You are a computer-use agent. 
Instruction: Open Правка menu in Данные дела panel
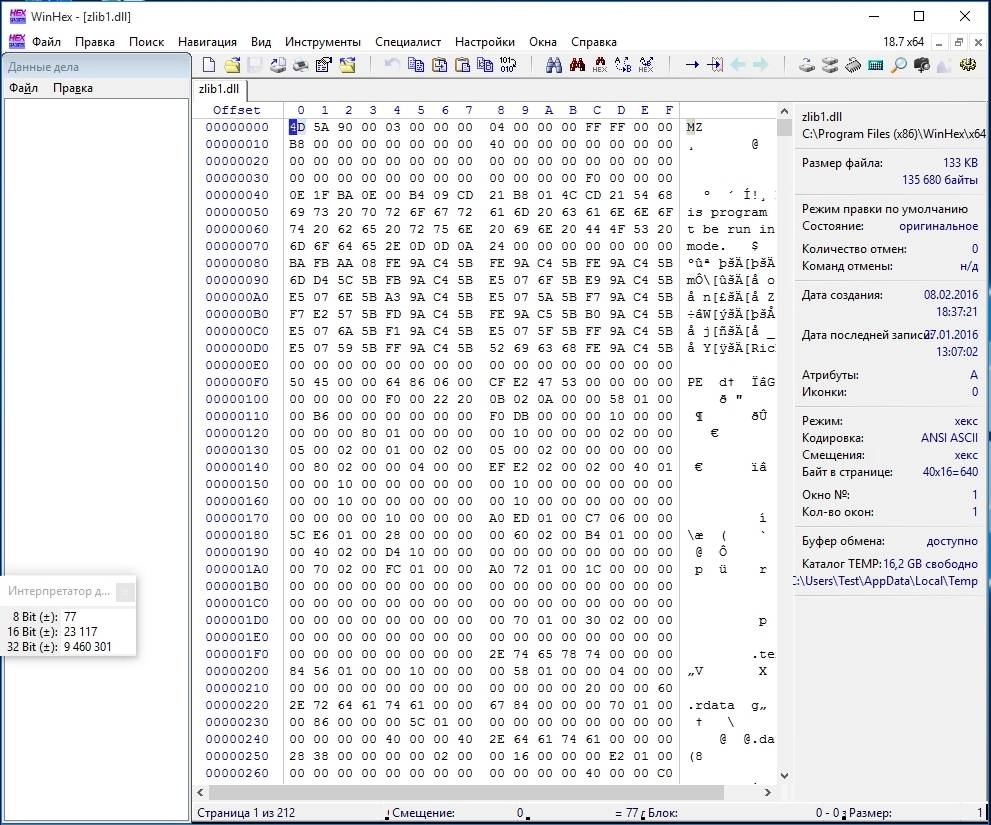(73, 88)
